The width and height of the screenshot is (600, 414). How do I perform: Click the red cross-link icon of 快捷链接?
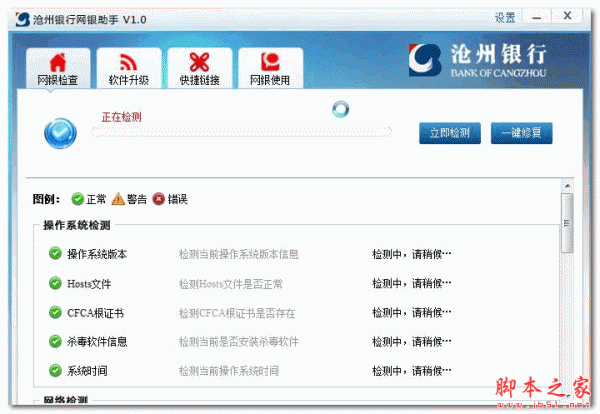tap(199, 62)
